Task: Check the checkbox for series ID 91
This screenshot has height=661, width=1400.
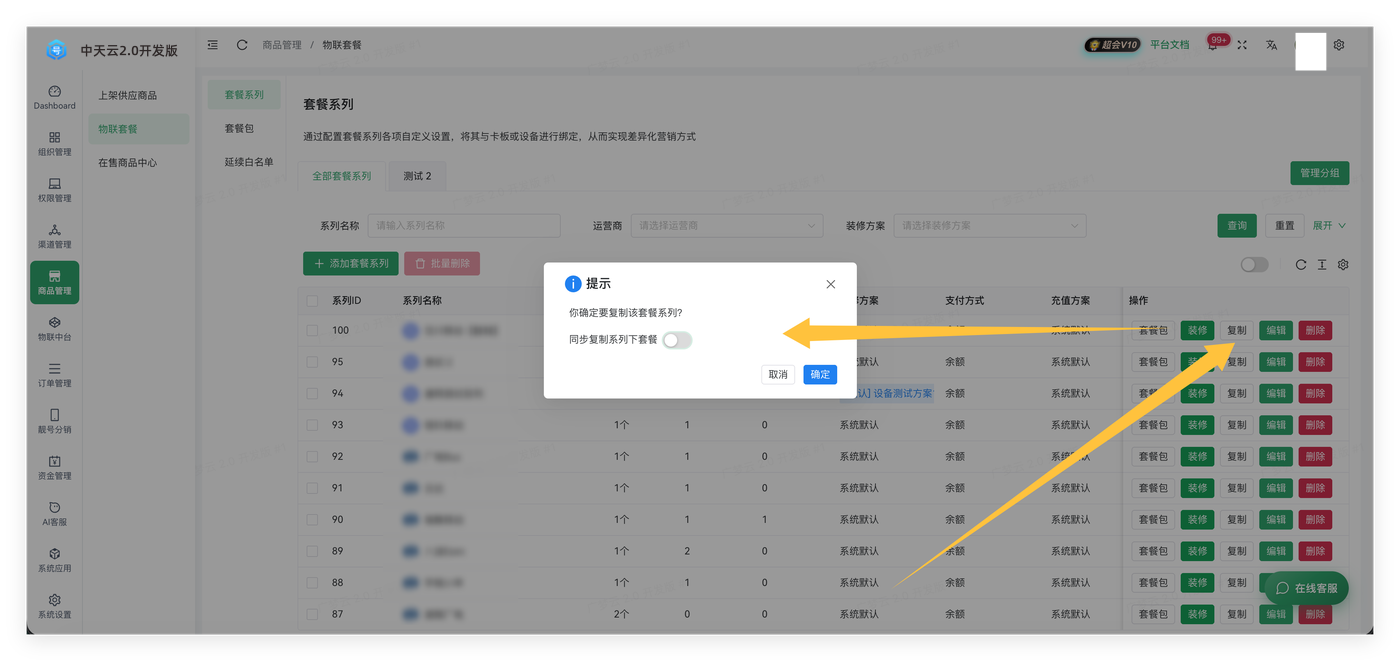Action: (313, 488)
